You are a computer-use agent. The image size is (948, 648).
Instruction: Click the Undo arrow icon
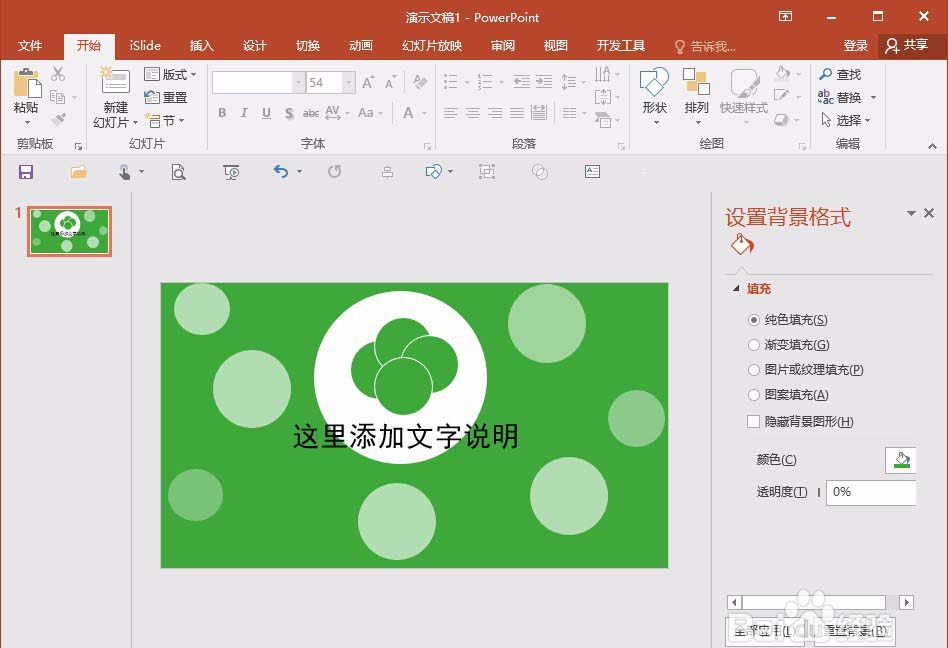281,172
